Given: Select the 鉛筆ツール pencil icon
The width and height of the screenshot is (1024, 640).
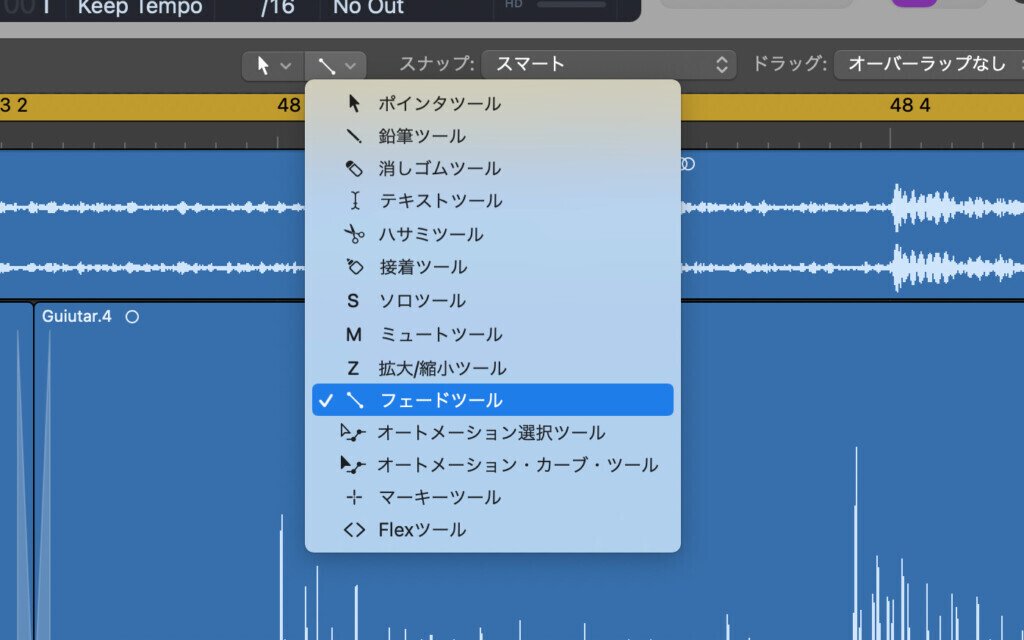Looking at the screenshot, I should click(353, 136).
